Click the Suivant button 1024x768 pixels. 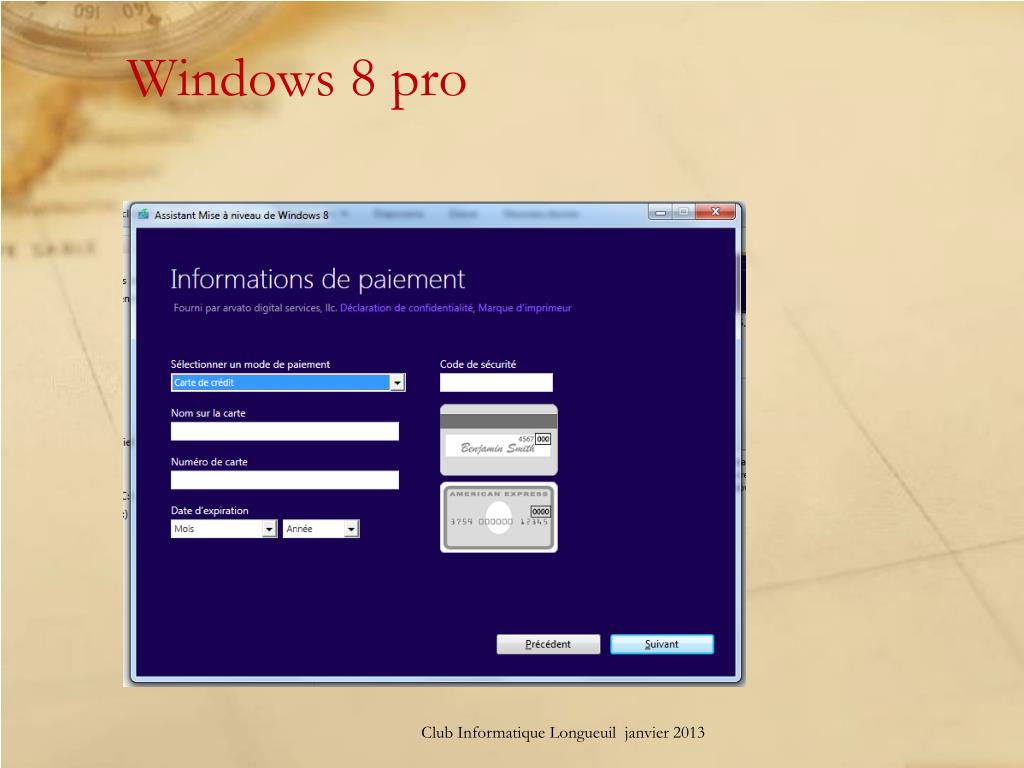(x=662, y=644)
